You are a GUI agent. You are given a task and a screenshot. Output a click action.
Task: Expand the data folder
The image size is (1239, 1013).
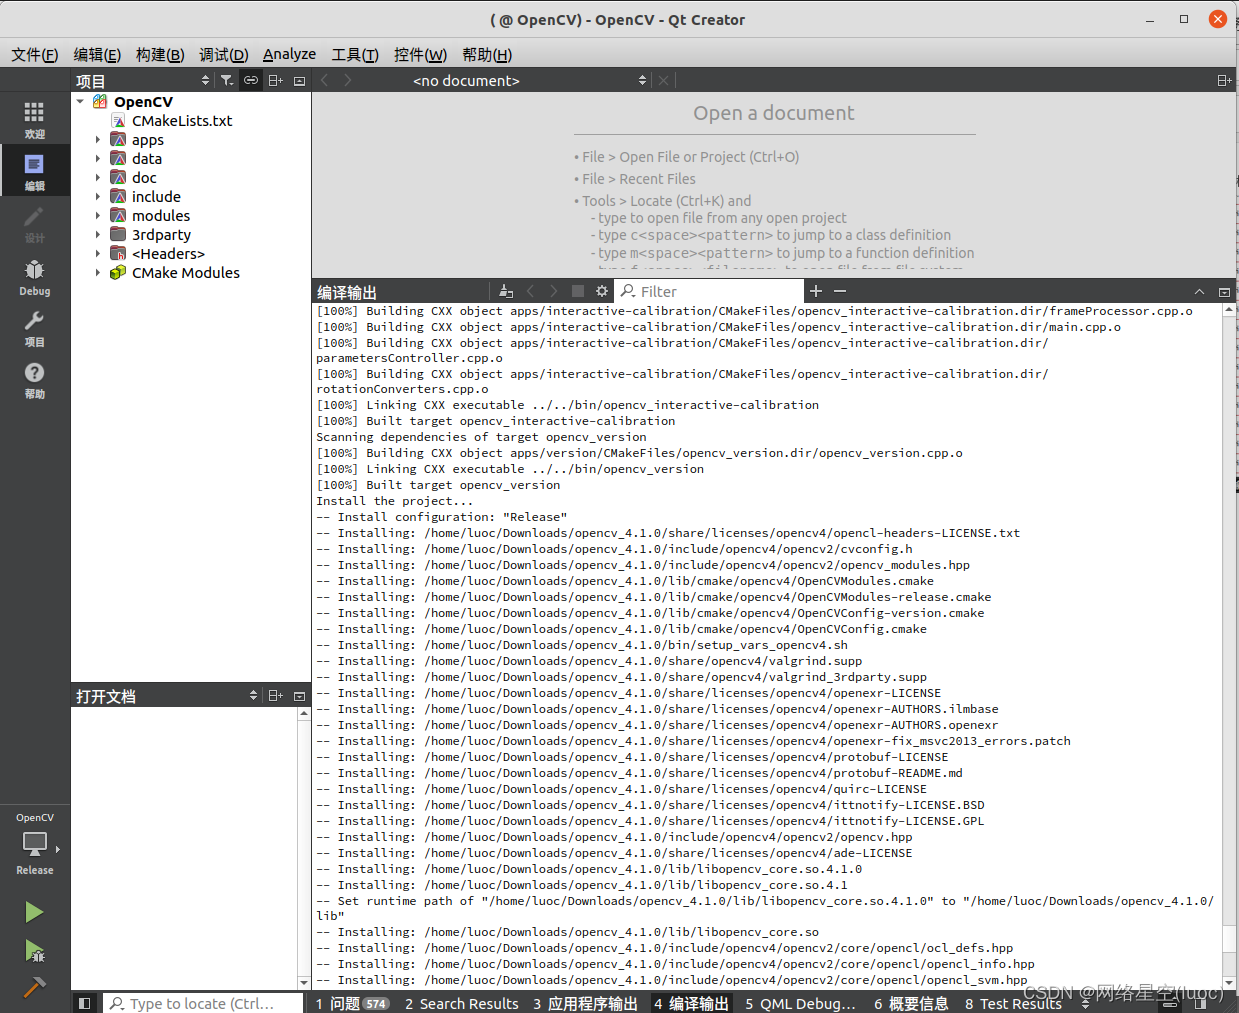(x=98, y=158)
